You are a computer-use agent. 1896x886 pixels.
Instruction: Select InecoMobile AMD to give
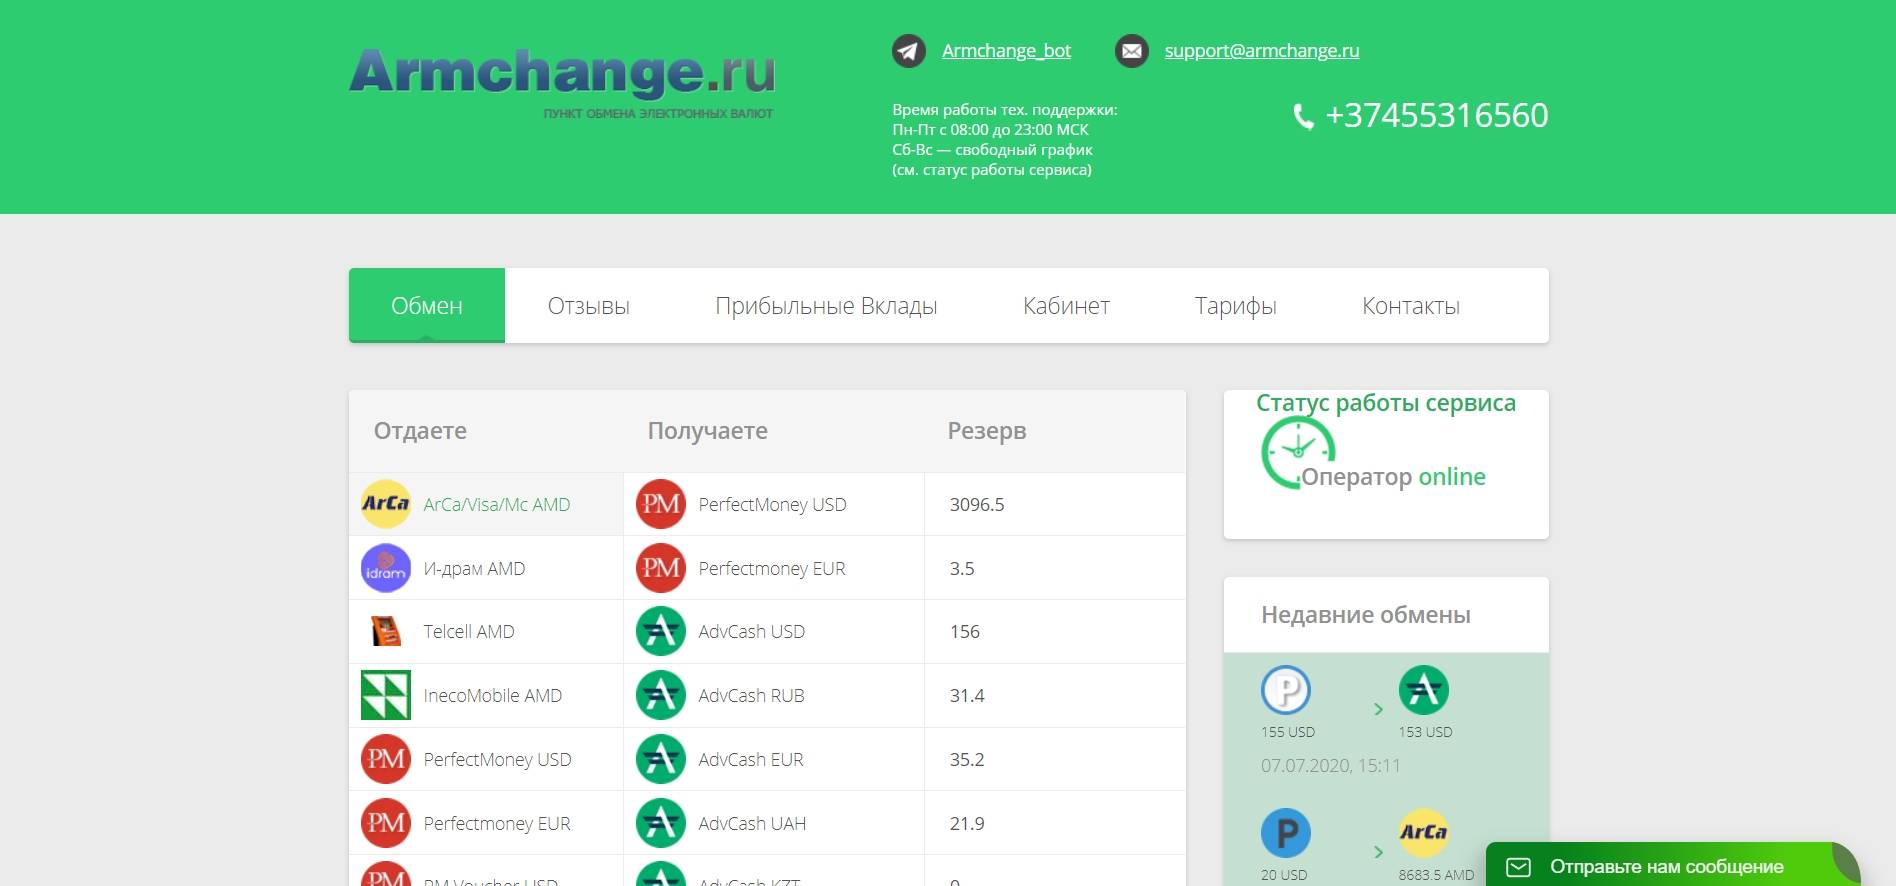tap(486, 695)
